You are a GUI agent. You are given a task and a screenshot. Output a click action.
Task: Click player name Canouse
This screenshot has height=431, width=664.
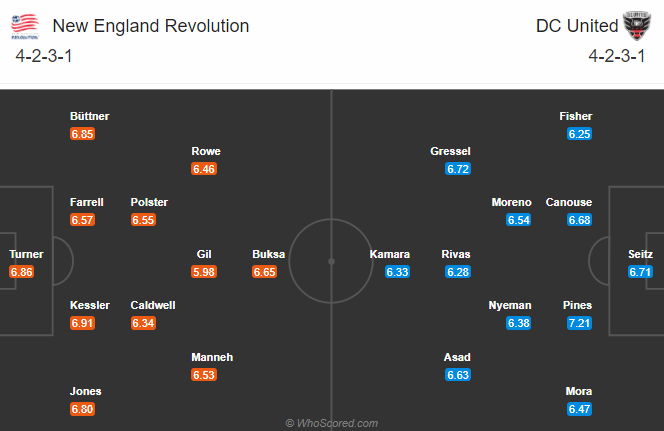coord(569,202)
